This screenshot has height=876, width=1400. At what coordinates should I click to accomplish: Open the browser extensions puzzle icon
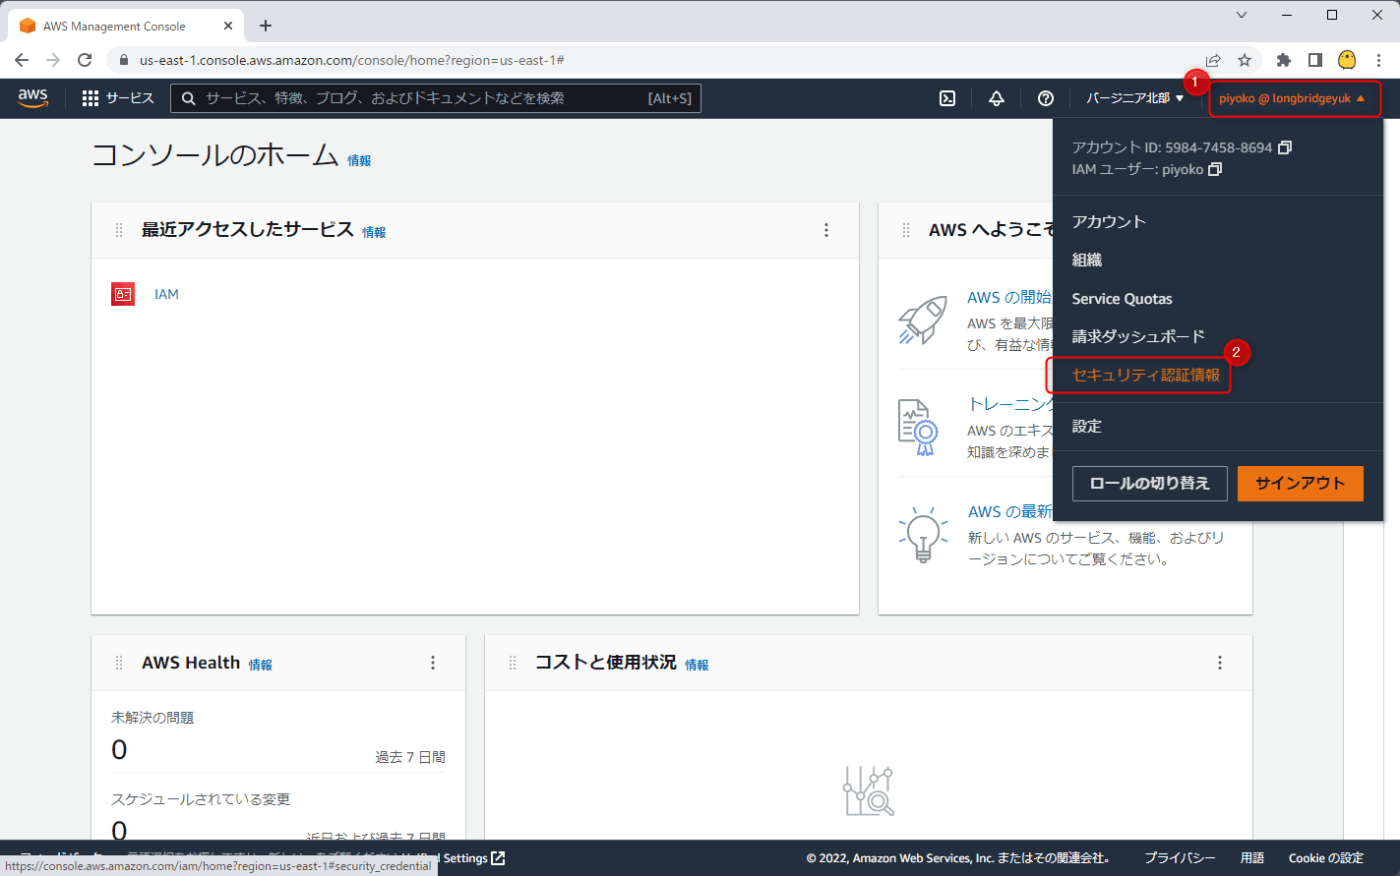pyautogui.click(x=1284, y=60)
